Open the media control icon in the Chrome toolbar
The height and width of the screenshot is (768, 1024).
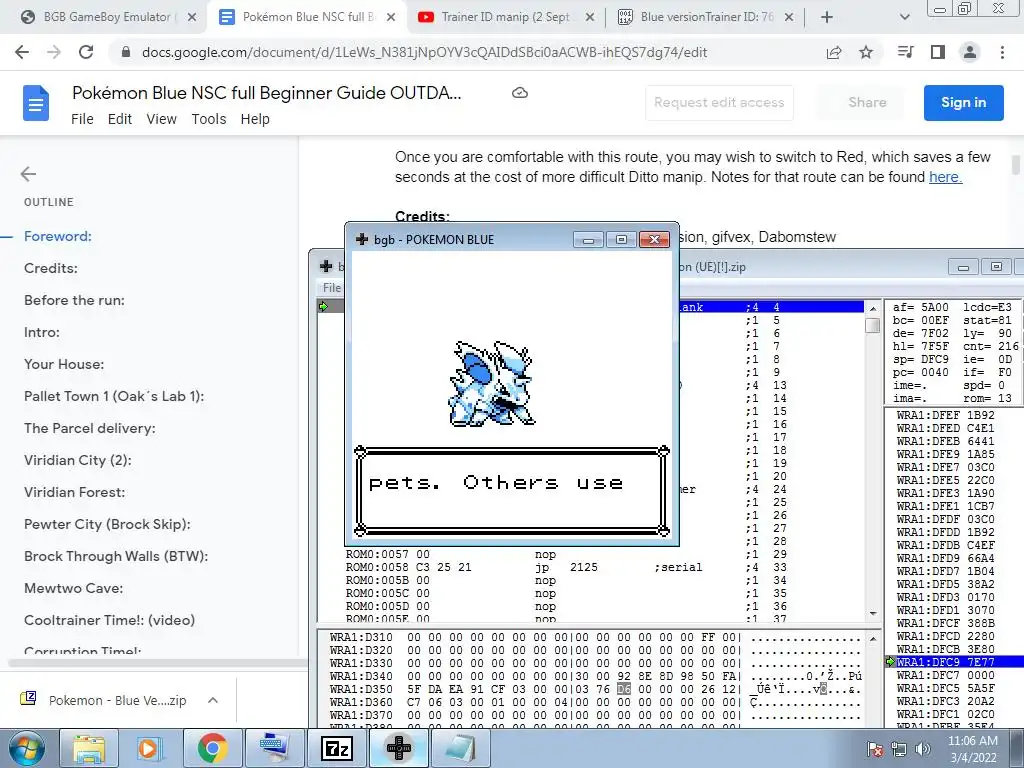905,52
